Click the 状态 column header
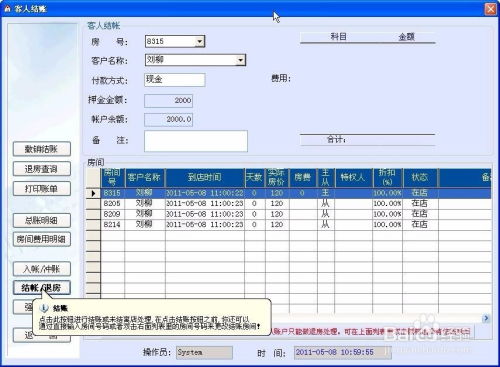Image resolution: width=500 pixels, height=367 pixels. (x=420, y=177)
